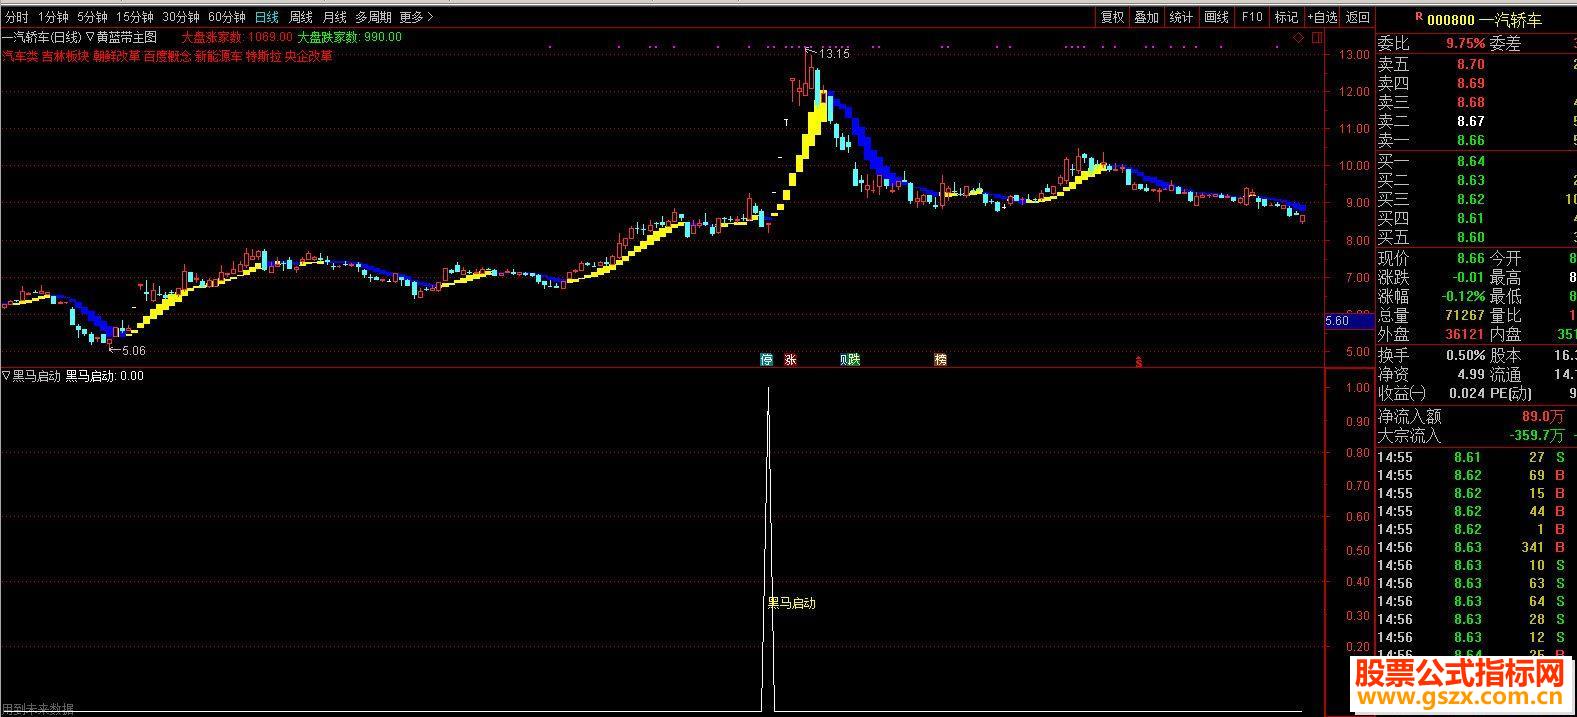
Task: Select the 5分钟 period tab
Action: click(92, 17)
